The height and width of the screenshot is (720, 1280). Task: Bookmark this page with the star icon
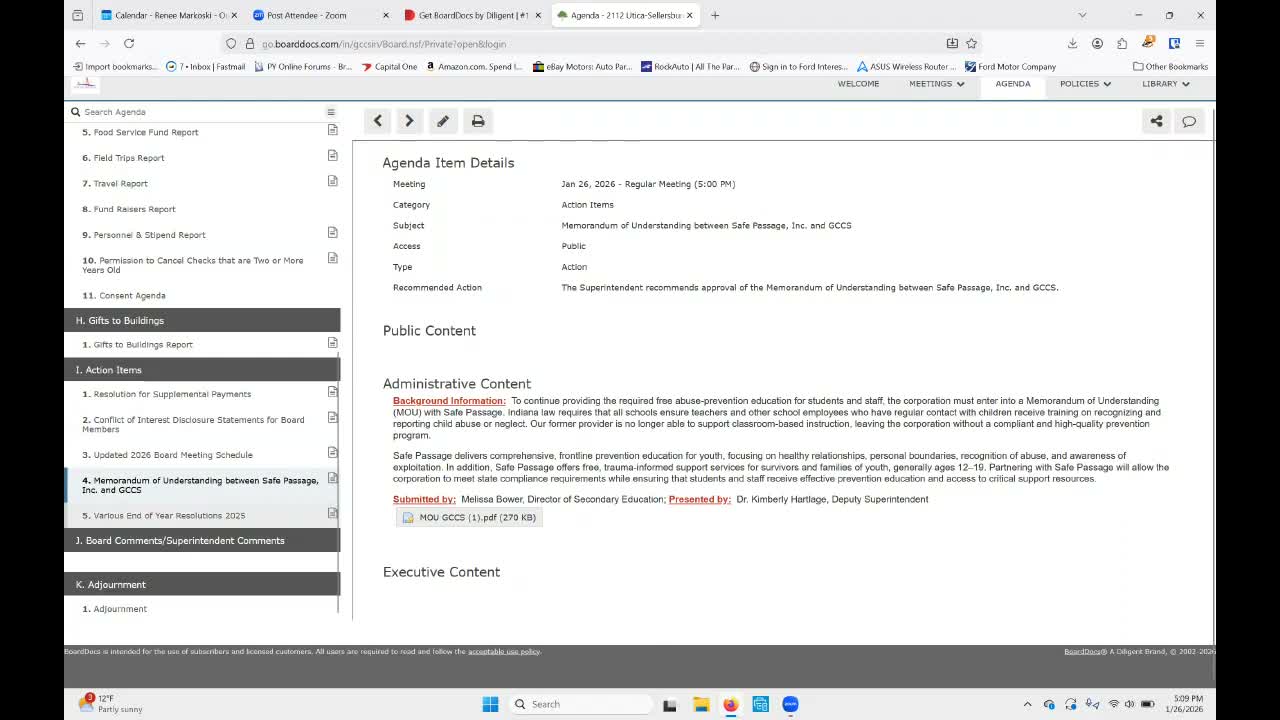971,44
